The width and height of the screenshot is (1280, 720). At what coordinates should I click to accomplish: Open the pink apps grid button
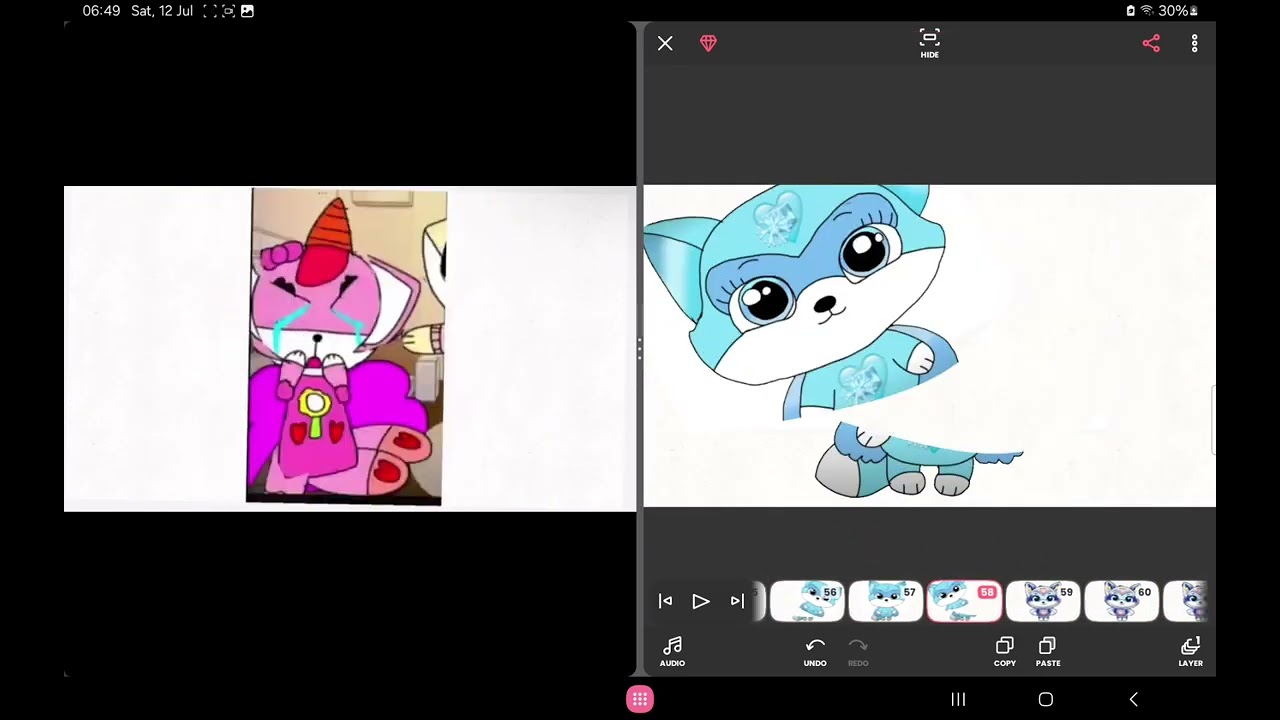pos(640,699)
